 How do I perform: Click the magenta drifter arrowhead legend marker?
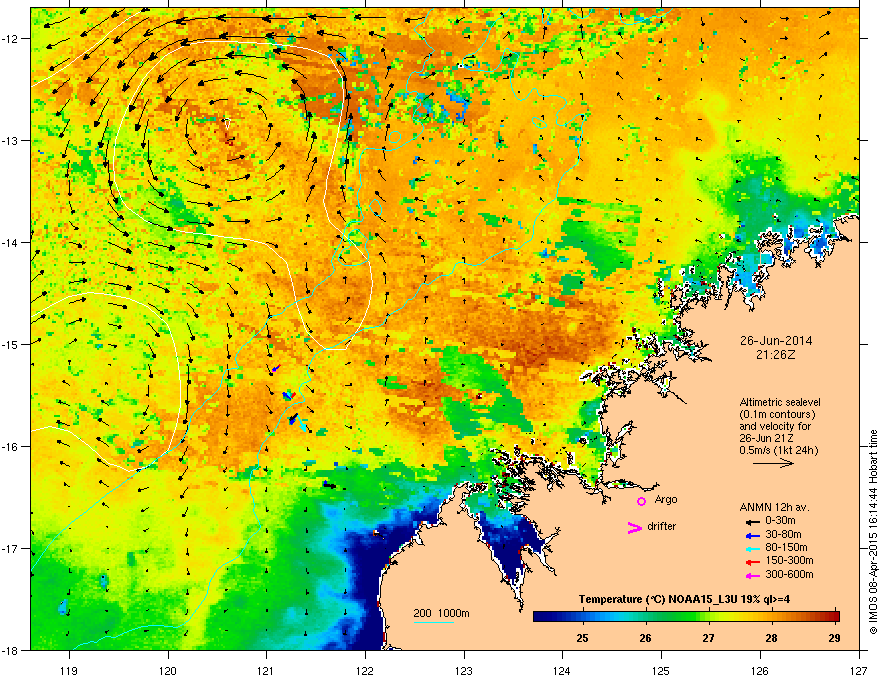(x=634, y=527)
